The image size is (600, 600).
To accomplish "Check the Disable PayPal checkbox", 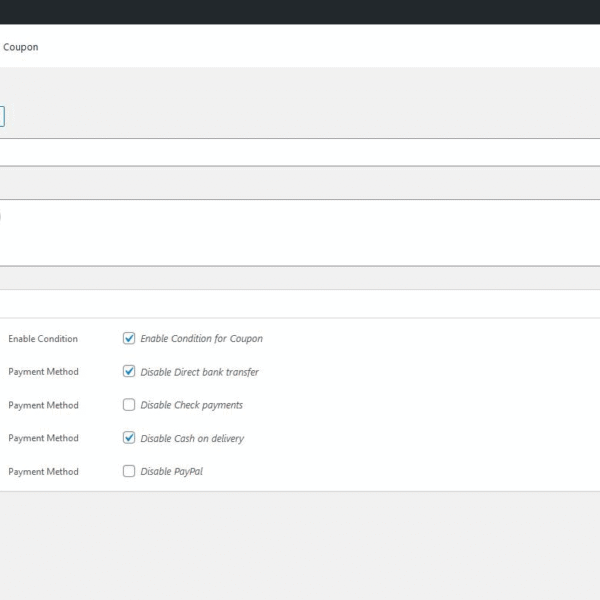I will pos(129,471).
